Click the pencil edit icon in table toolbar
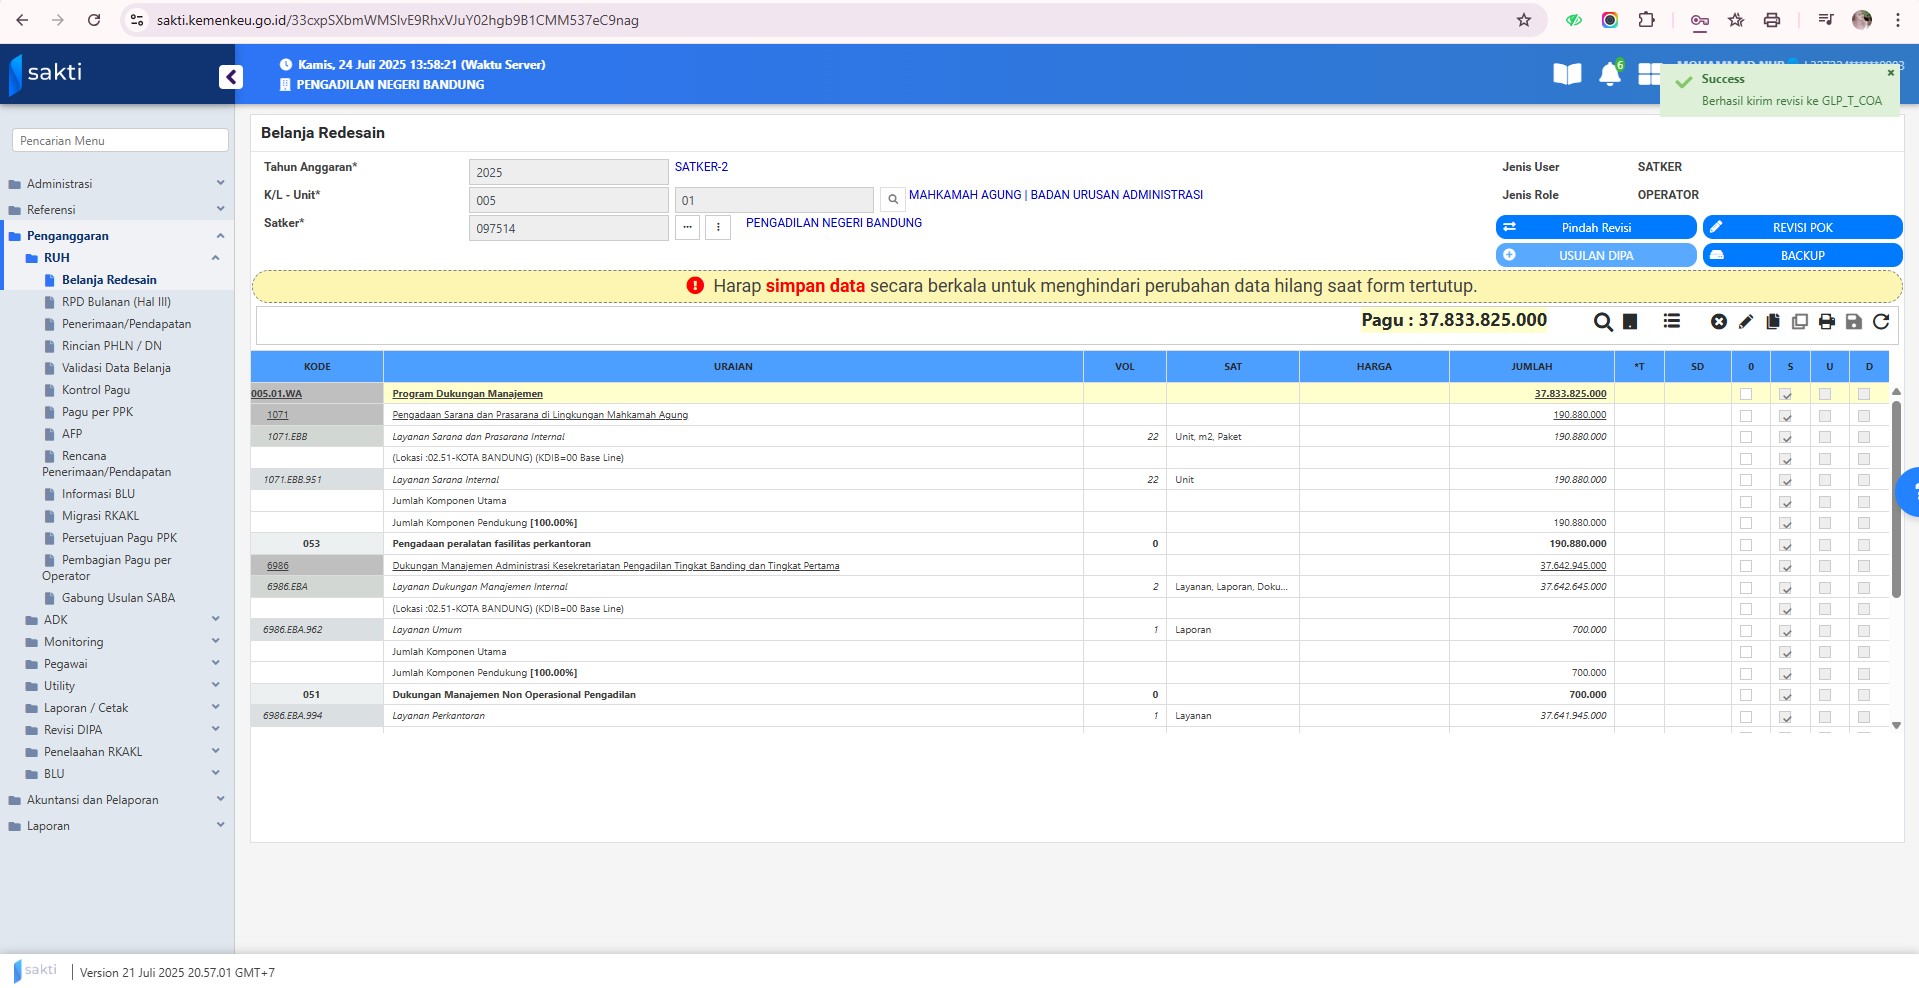This screenshot has height=988, width=1919. click(1746, 322)
